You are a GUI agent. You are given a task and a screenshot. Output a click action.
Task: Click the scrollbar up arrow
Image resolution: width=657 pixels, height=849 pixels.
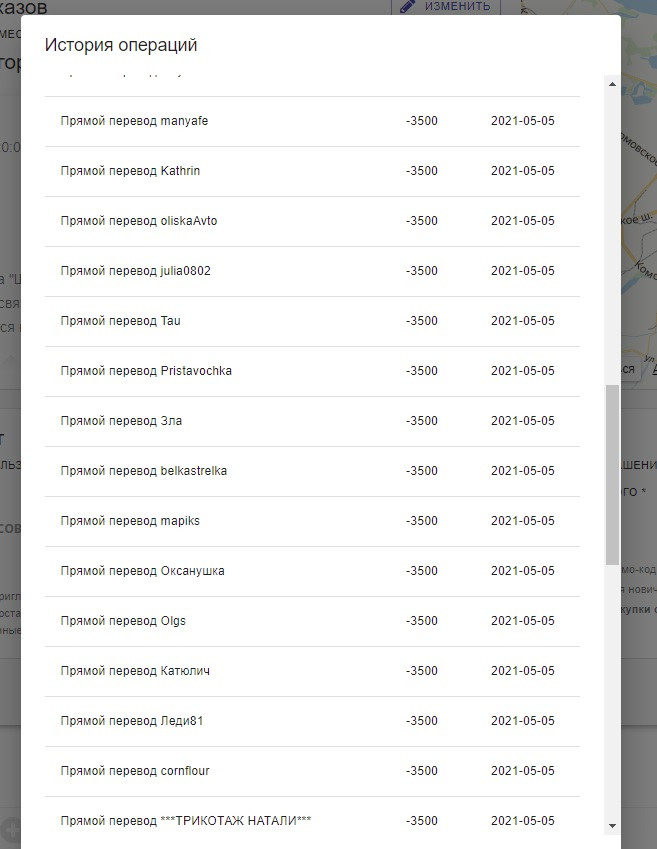click(x=613, y=84)
